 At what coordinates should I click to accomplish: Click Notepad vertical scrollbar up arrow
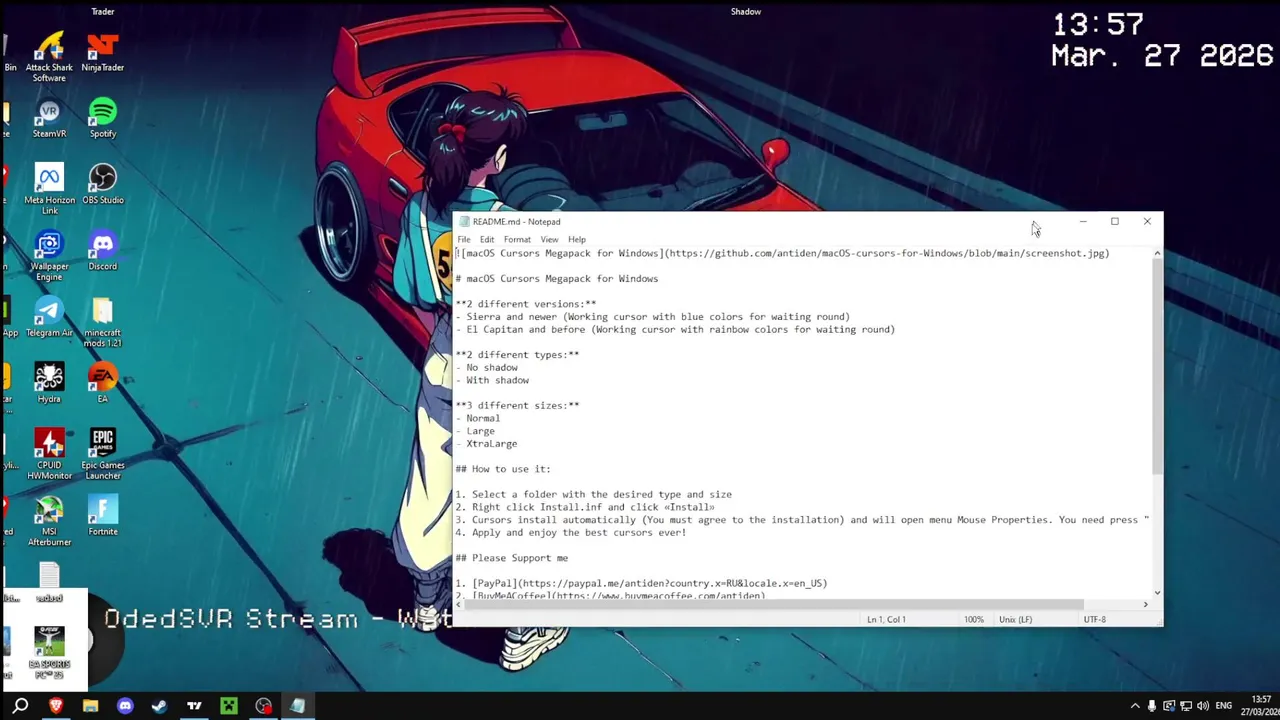click(x=1157, y=253)
